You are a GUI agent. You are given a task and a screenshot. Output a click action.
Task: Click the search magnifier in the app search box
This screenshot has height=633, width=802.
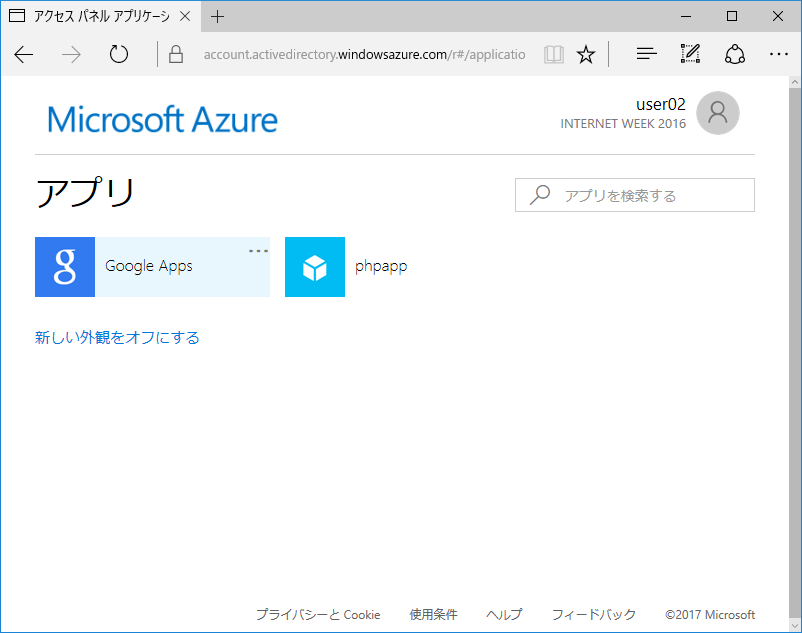[539, 194]
